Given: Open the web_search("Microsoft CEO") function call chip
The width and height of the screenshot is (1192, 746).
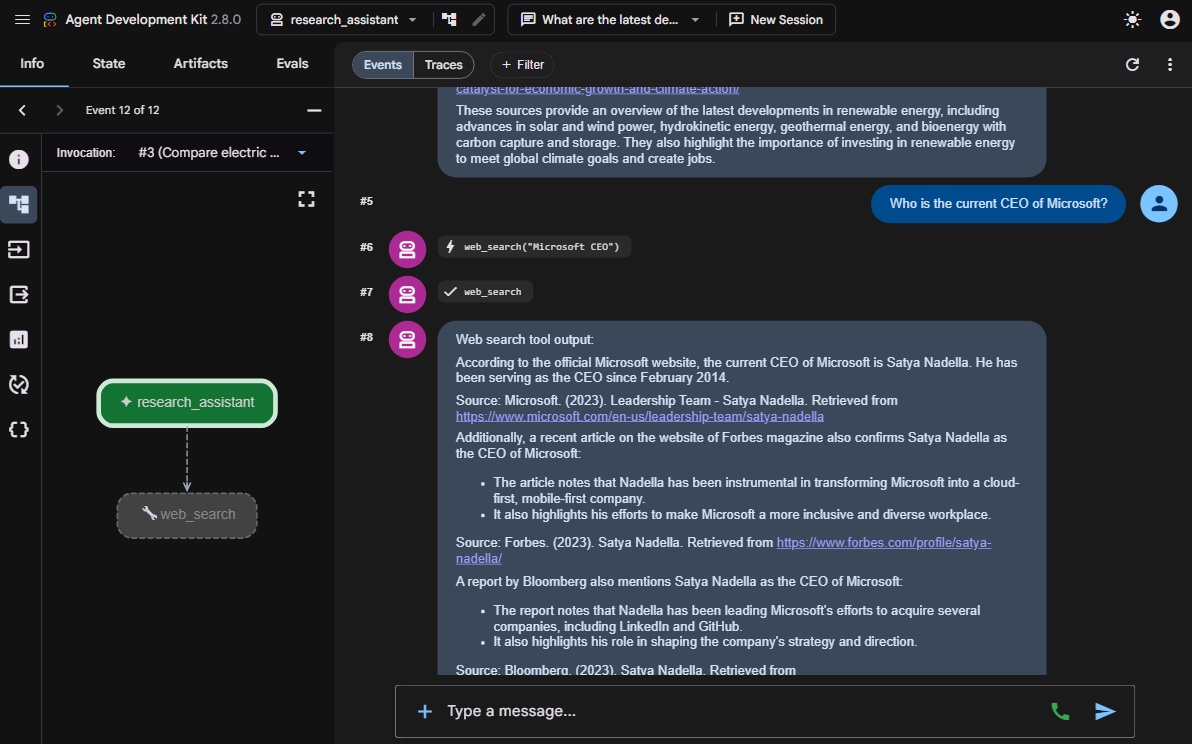Looking at the screenshot, I should point(534,246).
